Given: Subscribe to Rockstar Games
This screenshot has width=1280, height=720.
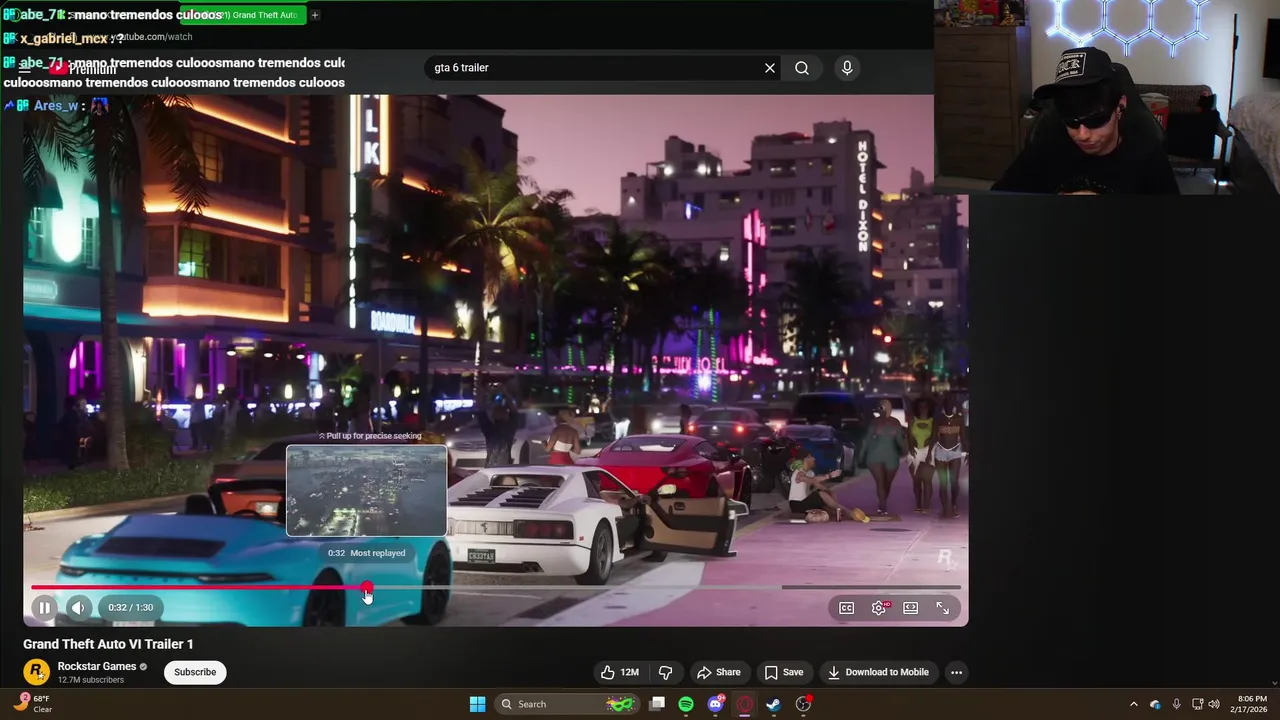Looking at the screenshot, I should coord(195,672).
